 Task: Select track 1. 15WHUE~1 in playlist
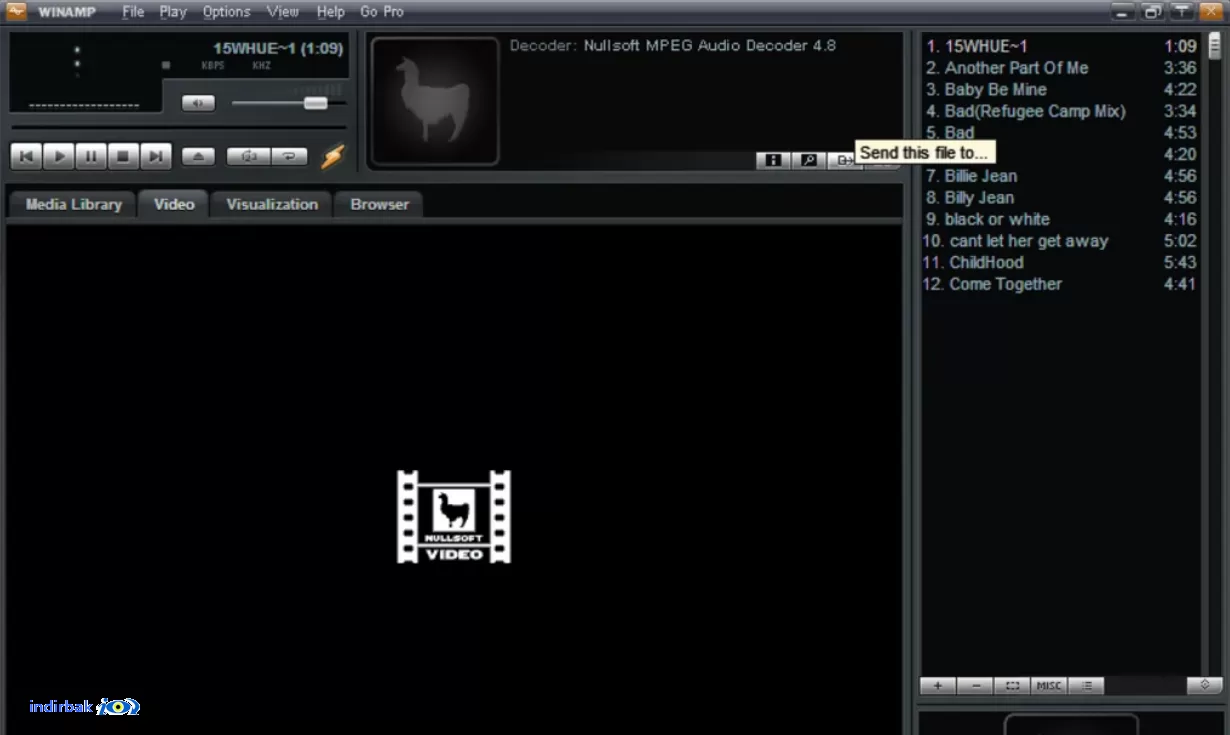(x=1060, y=46)
